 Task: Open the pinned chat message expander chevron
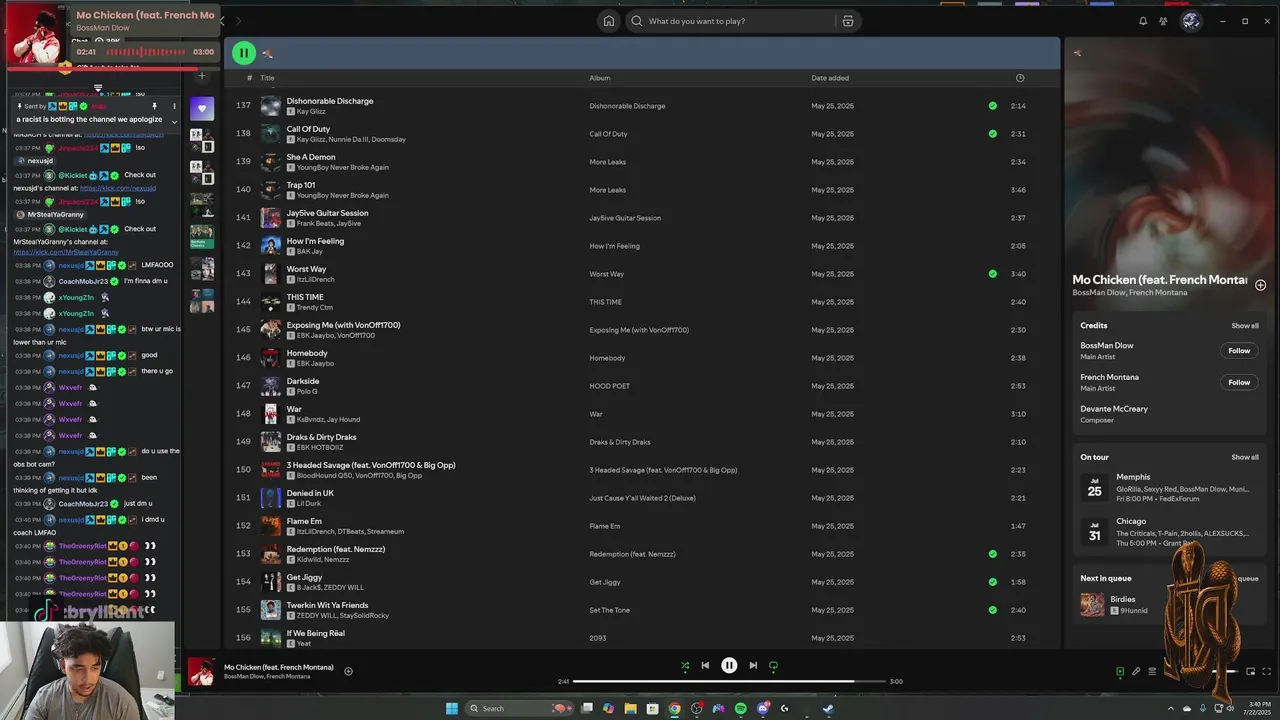pyautogui.click(x=174, y=122)
